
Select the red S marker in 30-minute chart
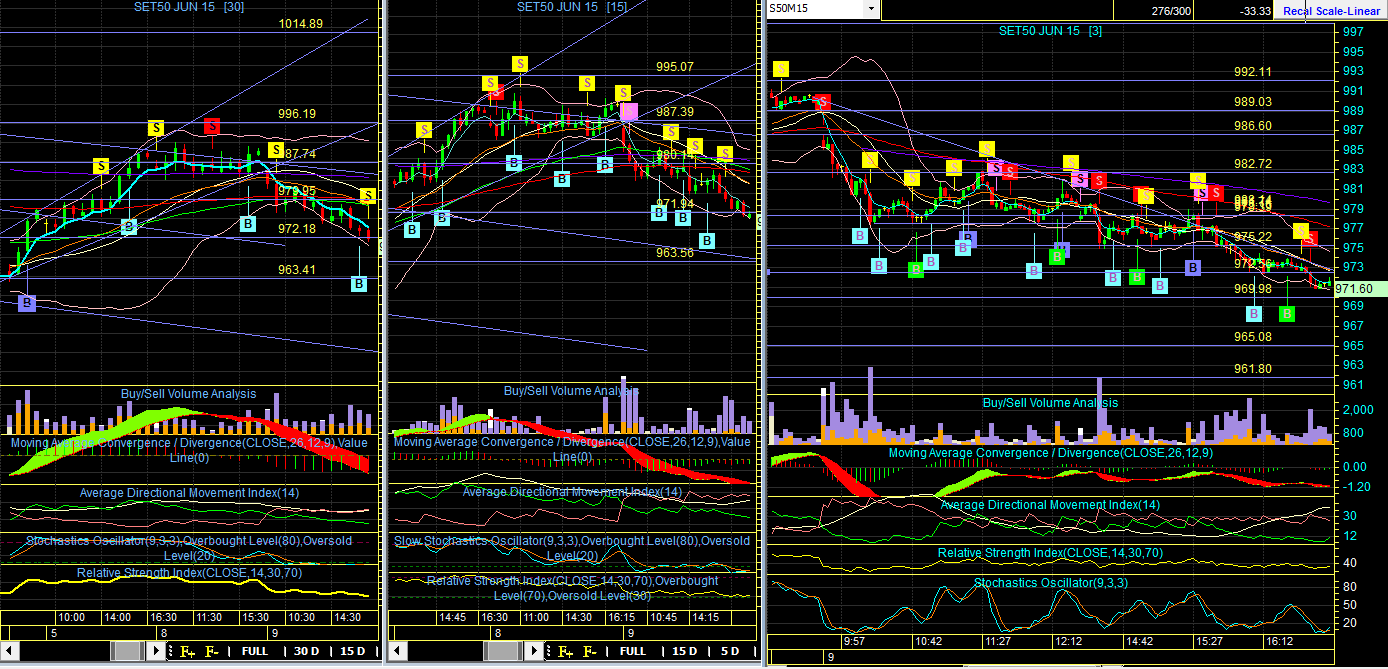(x=212, y=126)
